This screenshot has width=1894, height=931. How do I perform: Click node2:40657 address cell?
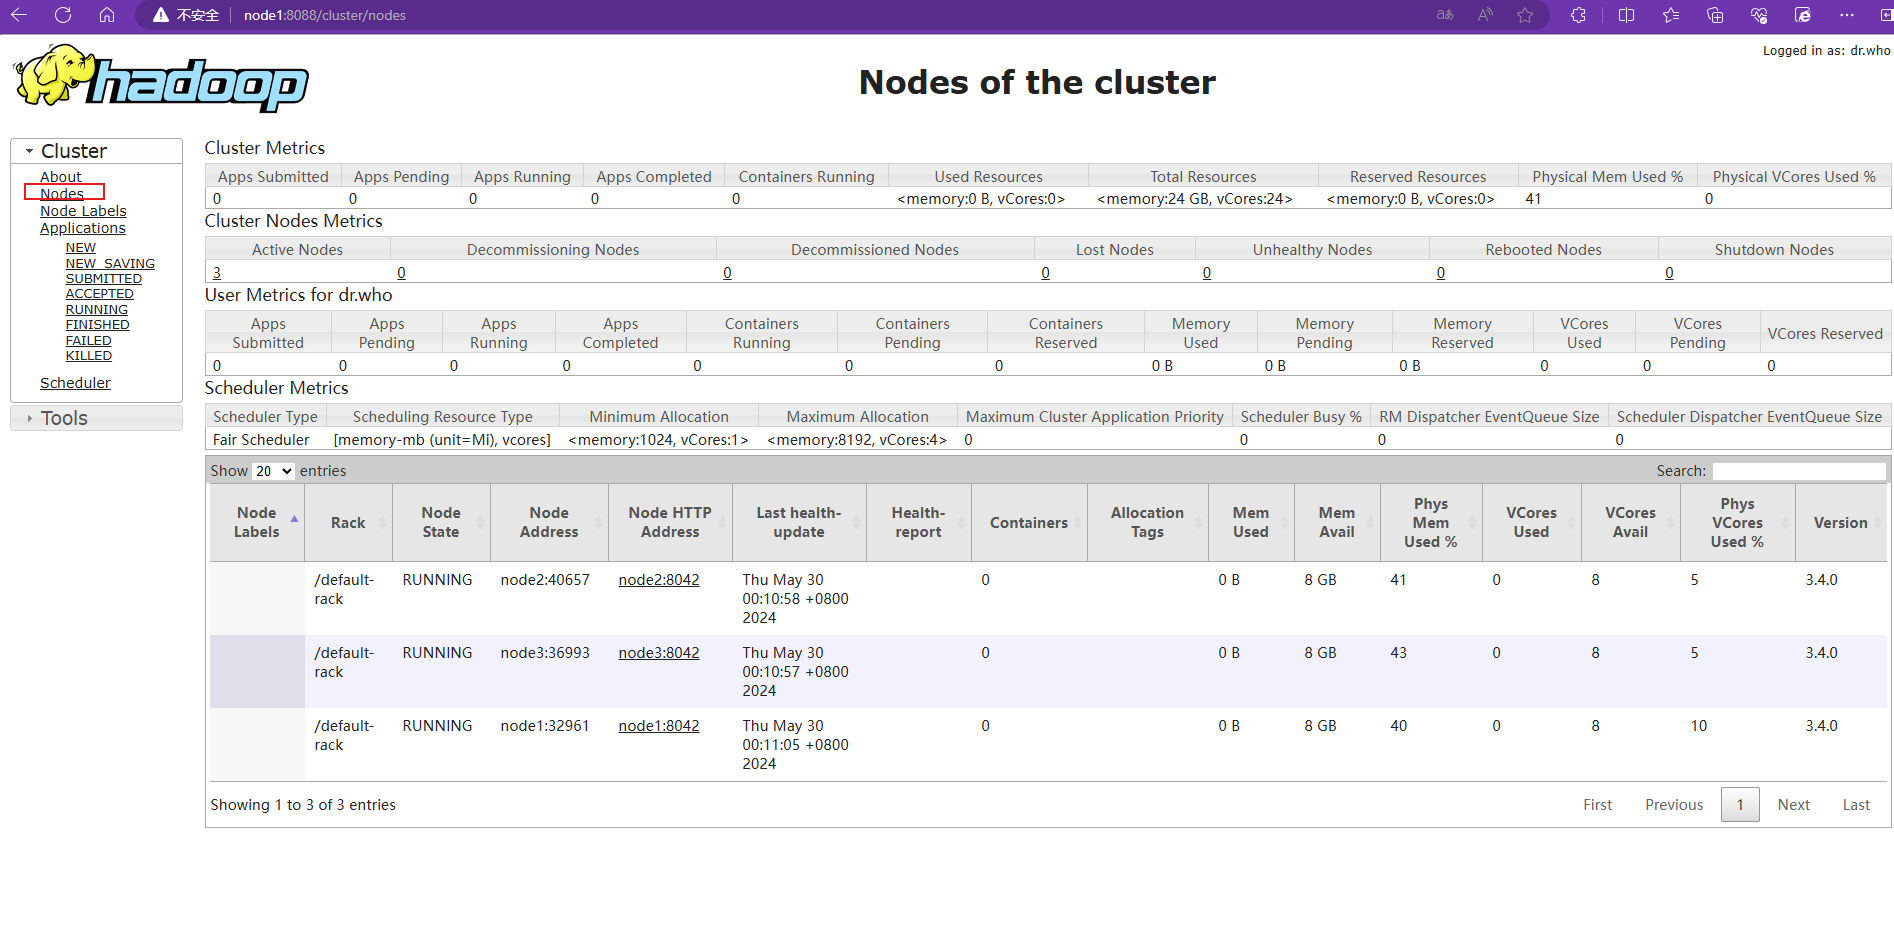tap(545, 580)
